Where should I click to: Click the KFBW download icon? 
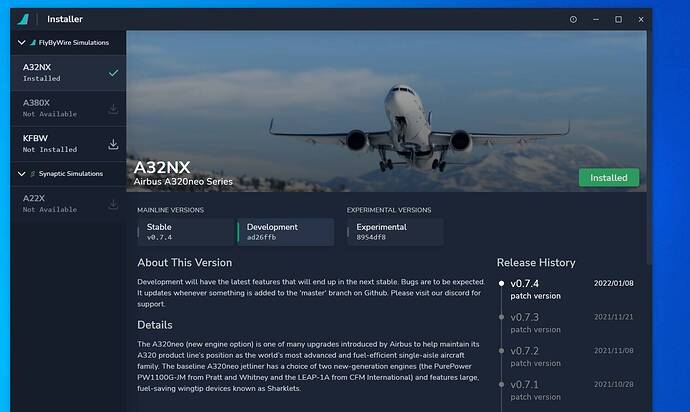[113, 144]
